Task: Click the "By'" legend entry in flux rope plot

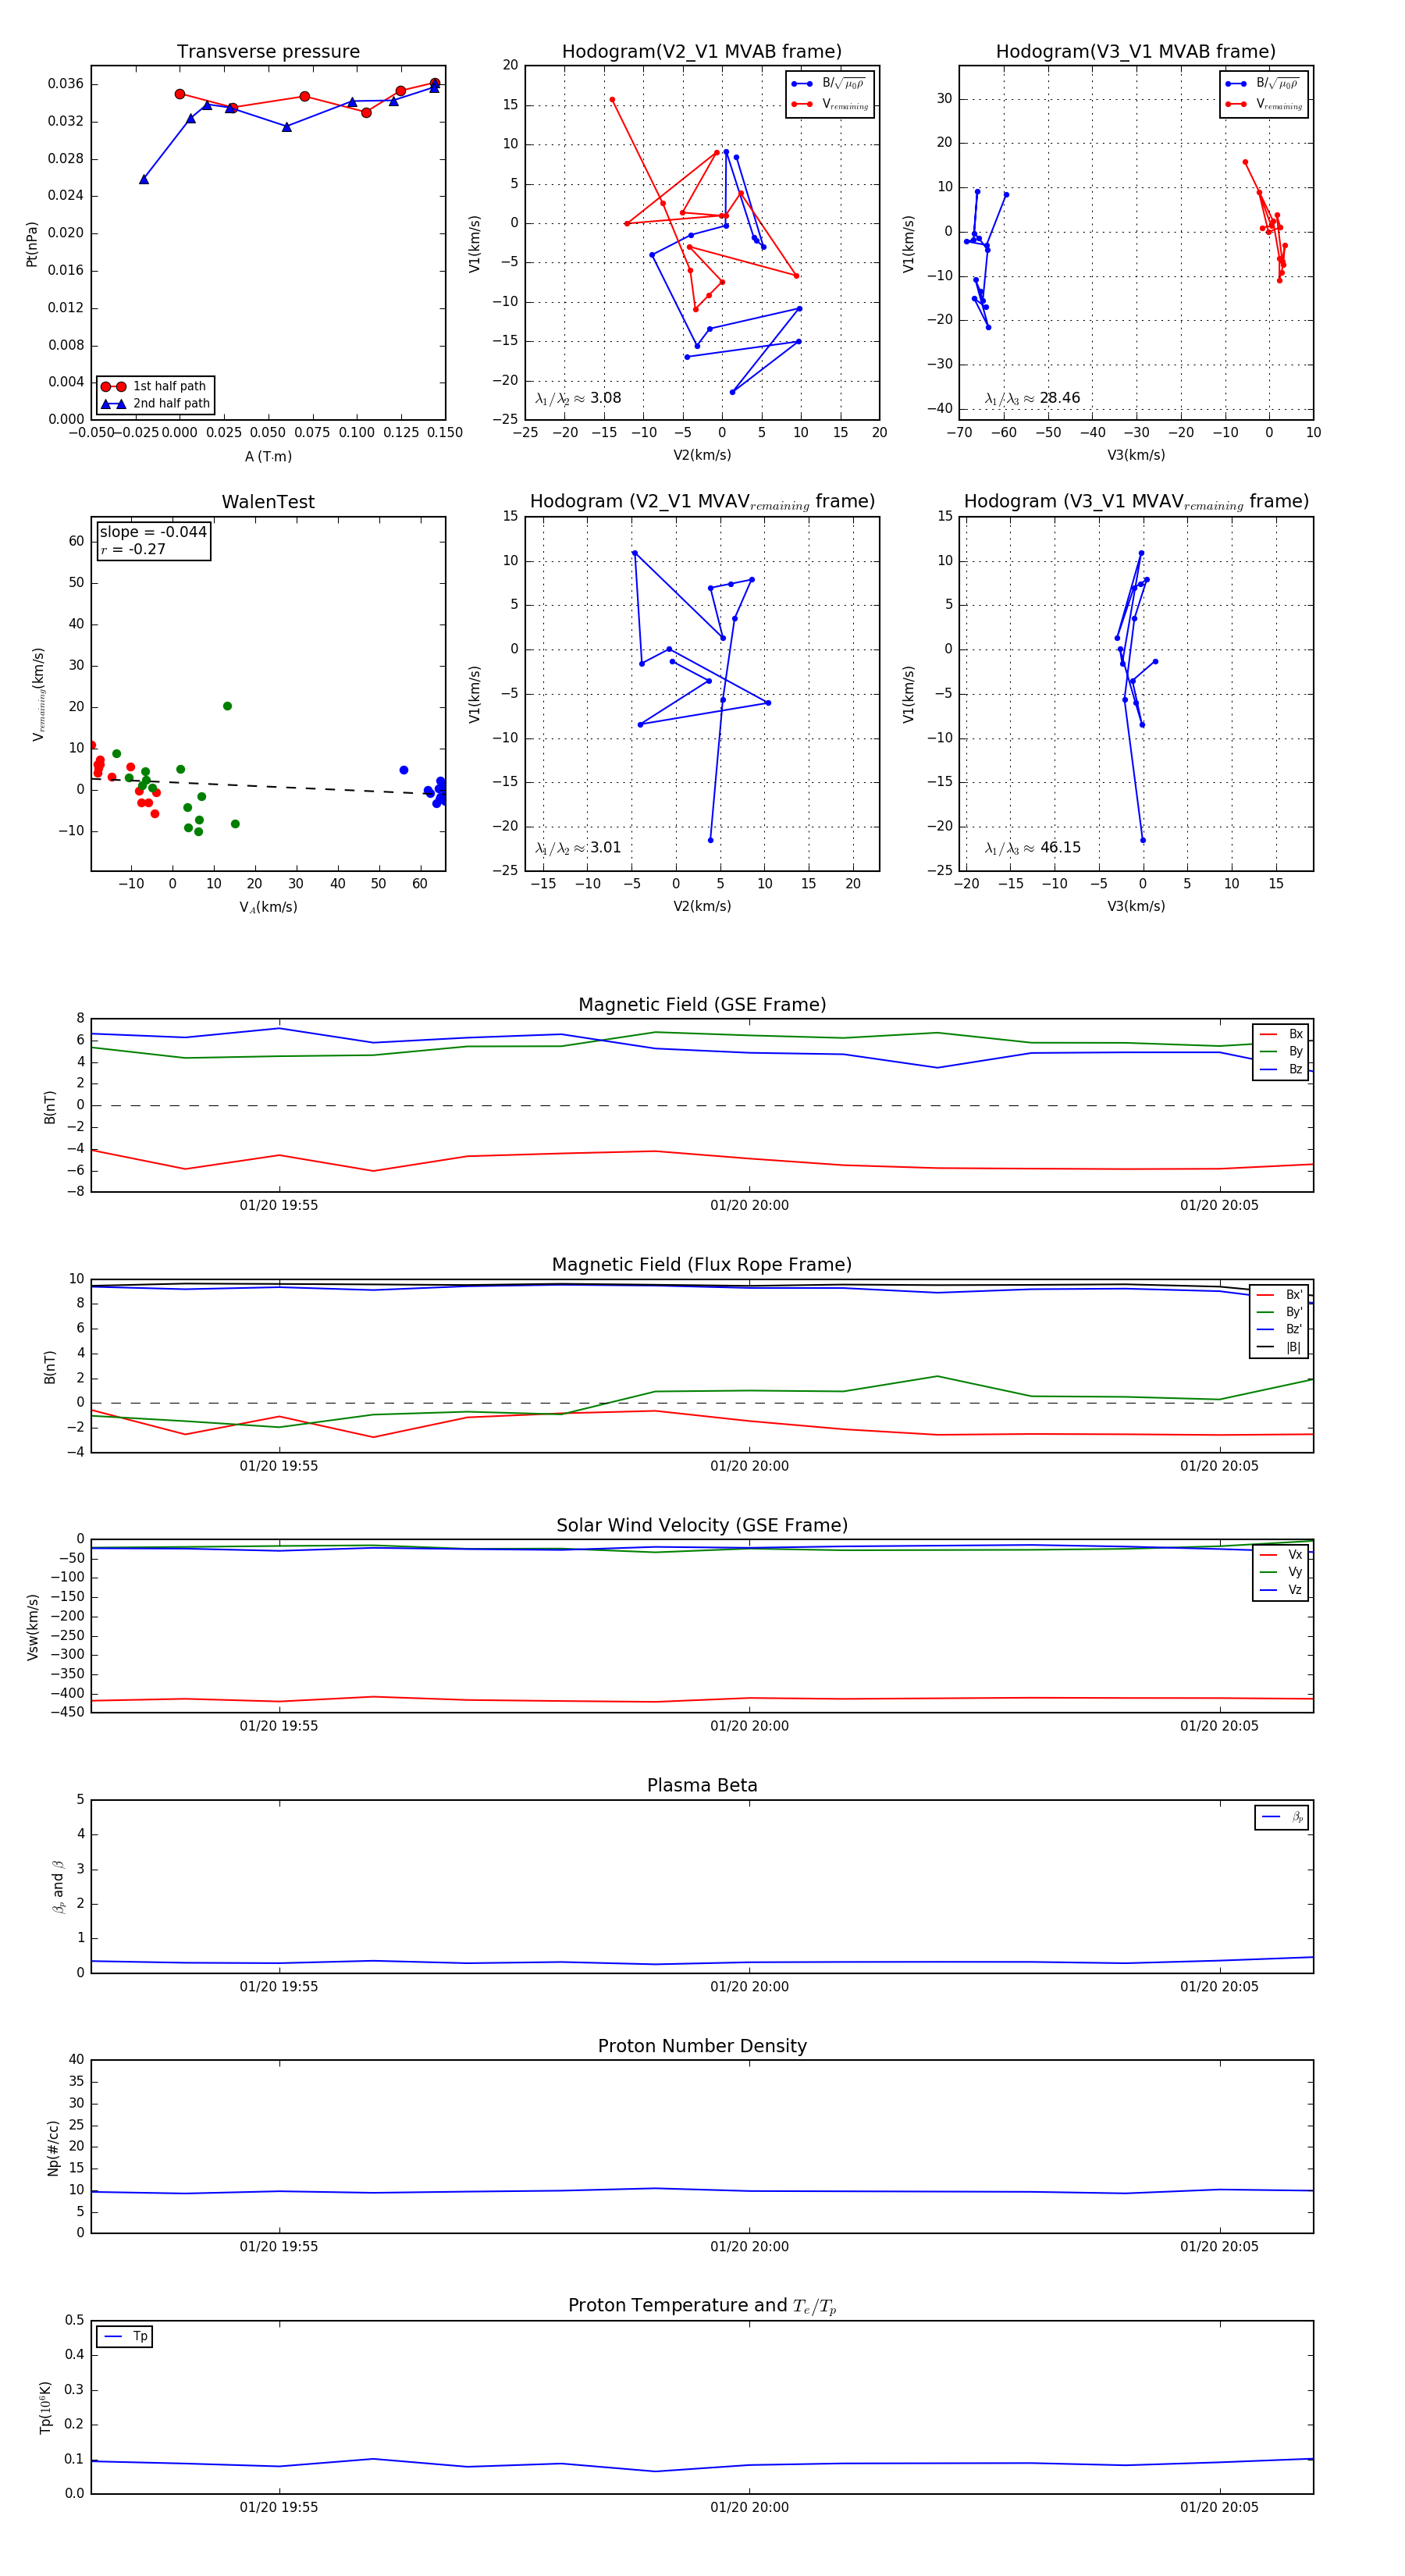Action: tap(1280, 1312)
